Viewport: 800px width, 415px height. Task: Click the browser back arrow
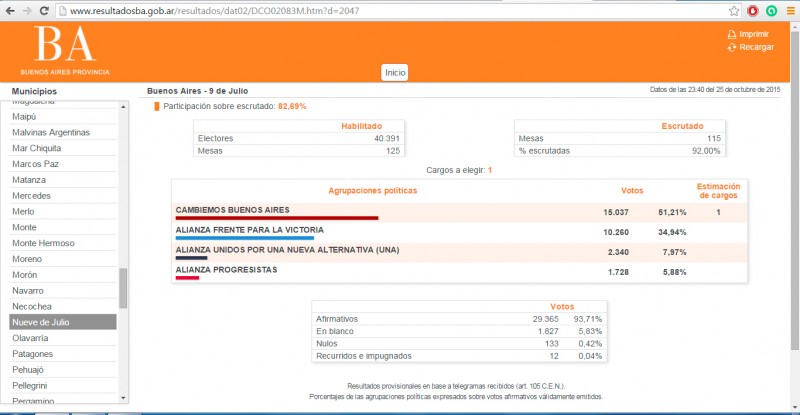pyautogui.click(x=9, y=11)
